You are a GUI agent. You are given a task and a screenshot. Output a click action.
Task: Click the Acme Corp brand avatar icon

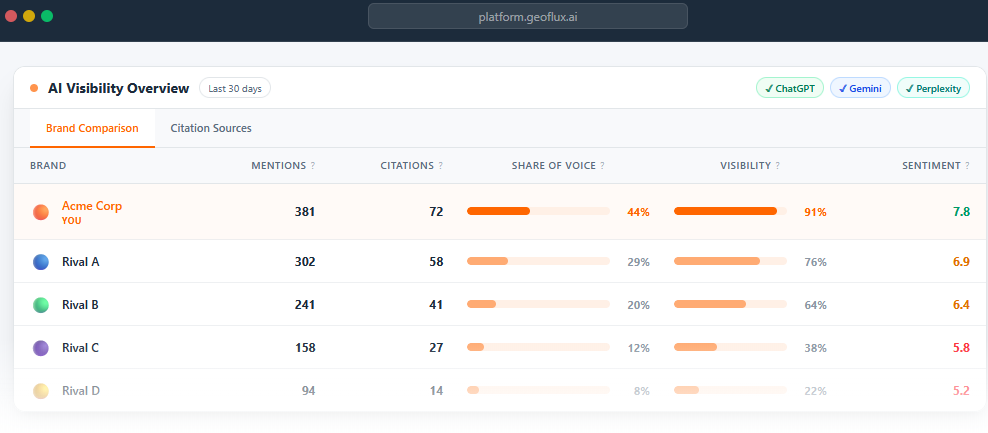(40, 212)
